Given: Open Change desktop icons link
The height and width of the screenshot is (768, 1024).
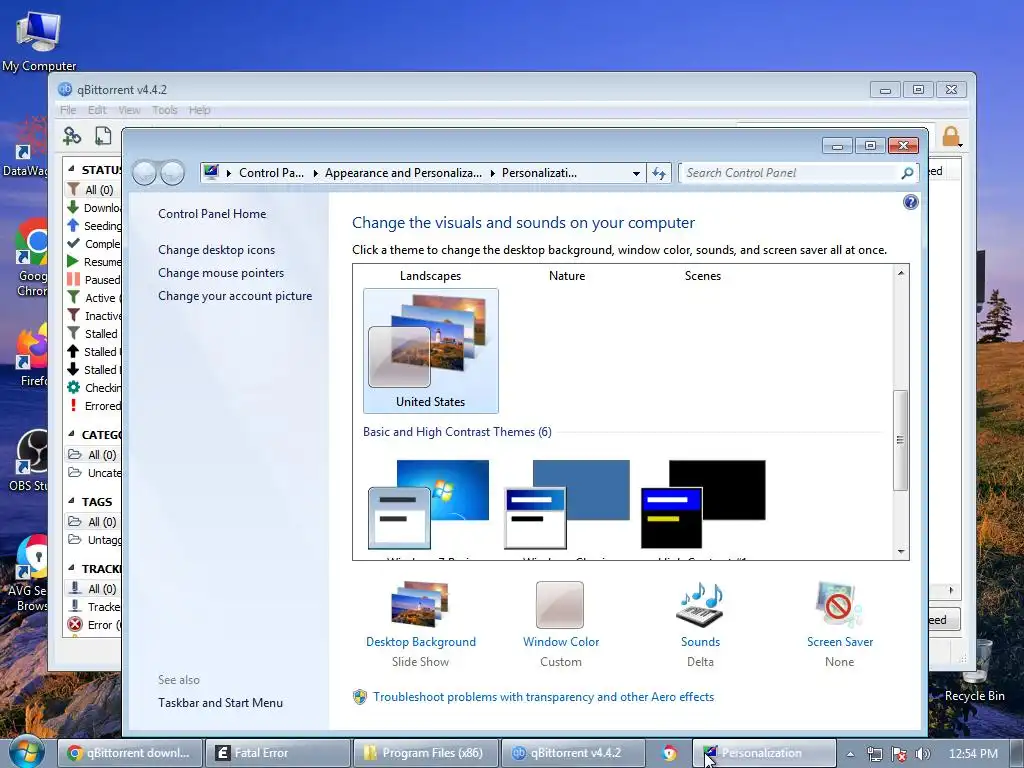Looking at the screenshot, I should (216, 249).
